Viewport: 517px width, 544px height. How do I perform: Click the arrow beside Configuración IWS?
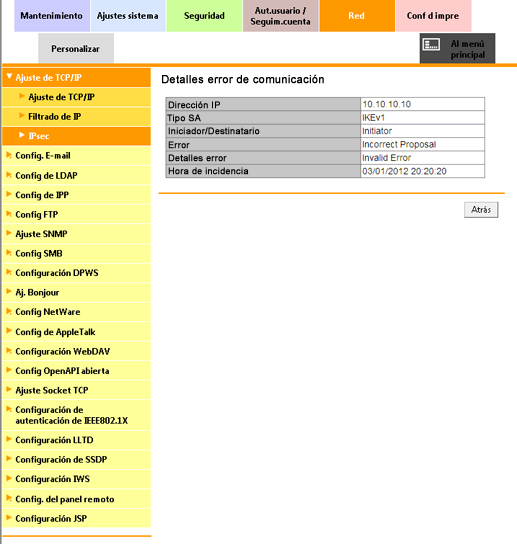(x=9, y=478)
